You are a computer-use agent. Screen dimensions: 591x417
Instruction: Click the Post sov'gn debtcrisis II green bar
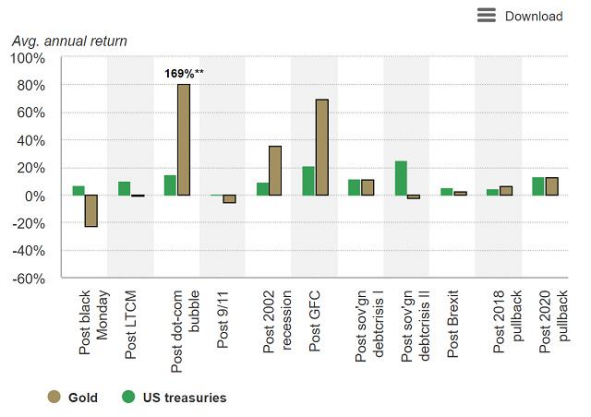pyautogui.click(x=401, y=178)
